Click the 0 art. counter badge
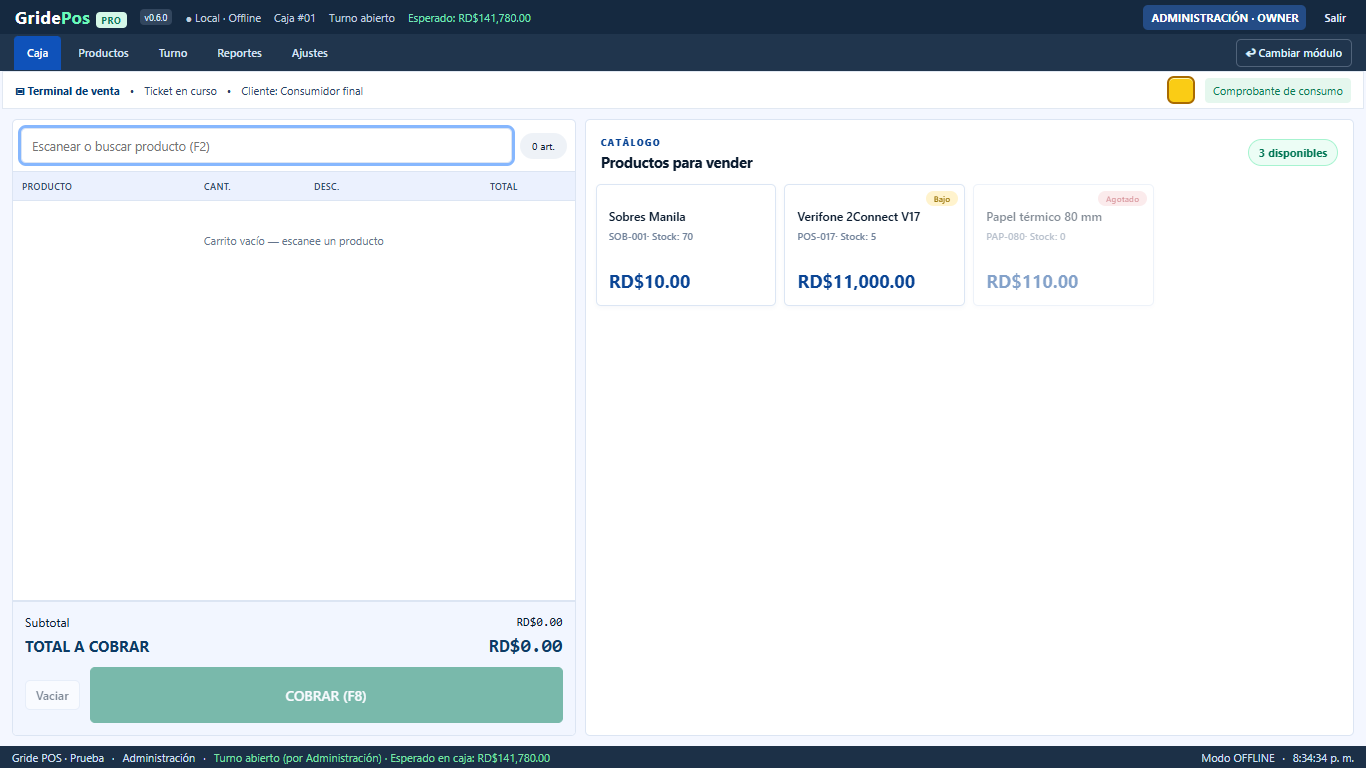Screen dimensions: 1366x768 click(543, 146)
